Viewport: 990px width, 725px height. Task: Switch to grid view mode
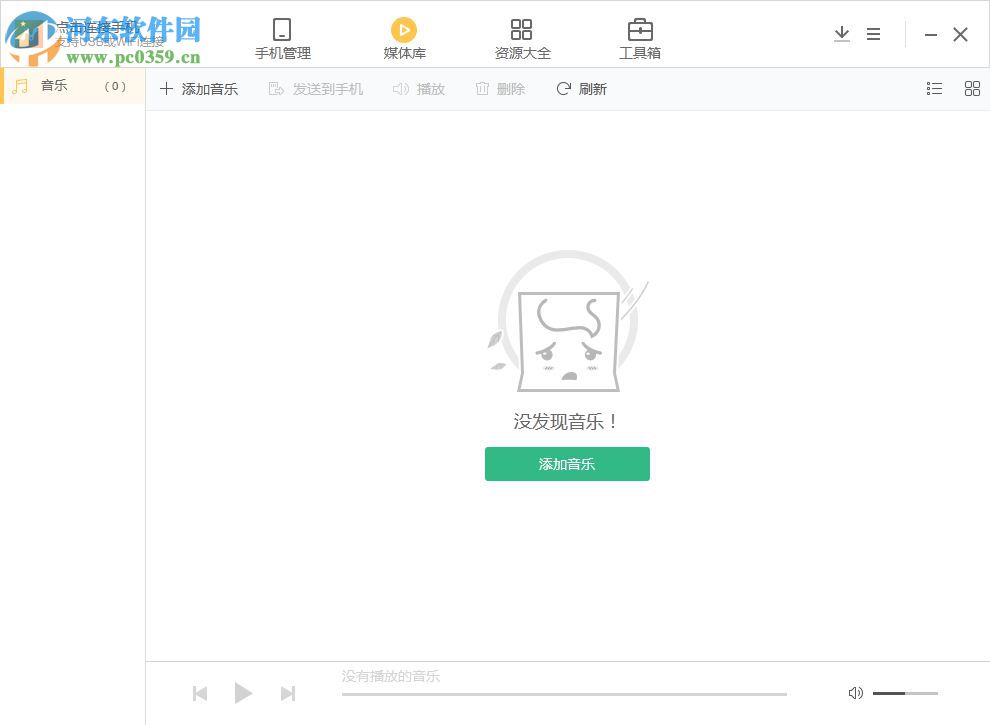point(972,88)
